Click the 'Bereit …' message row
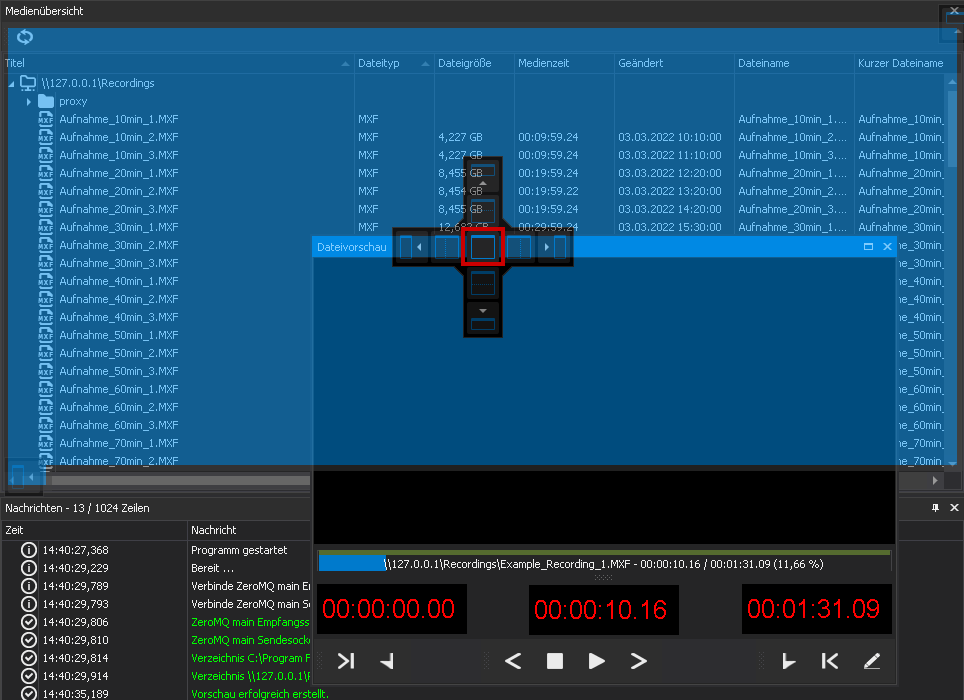964x700 pixels. [212, 568]
